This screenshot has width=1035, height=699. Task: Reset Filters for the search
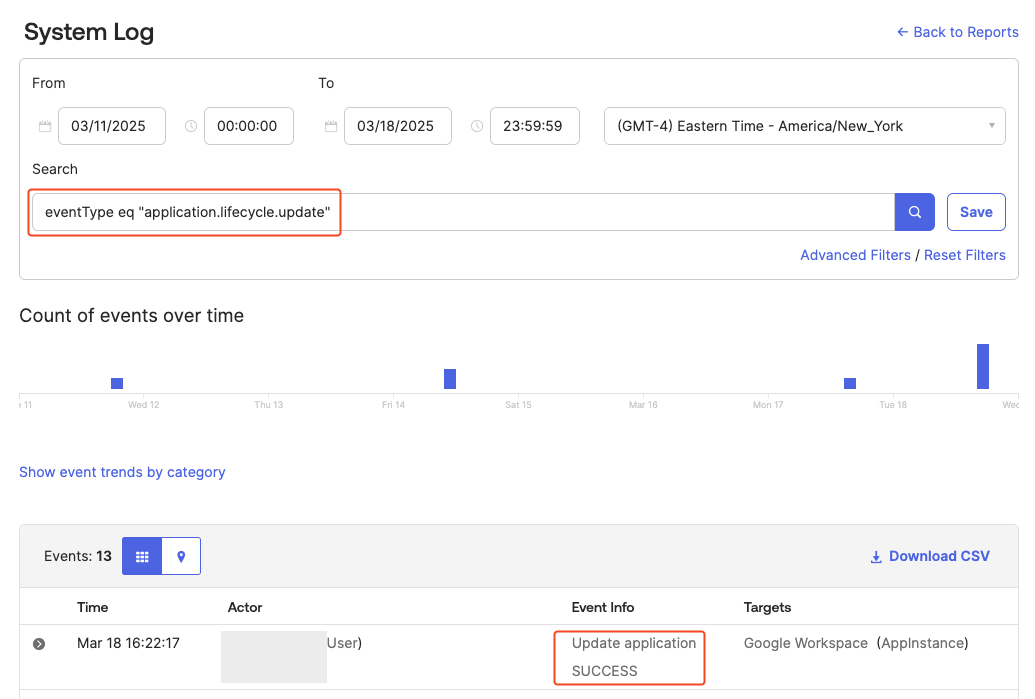[964, 255]
